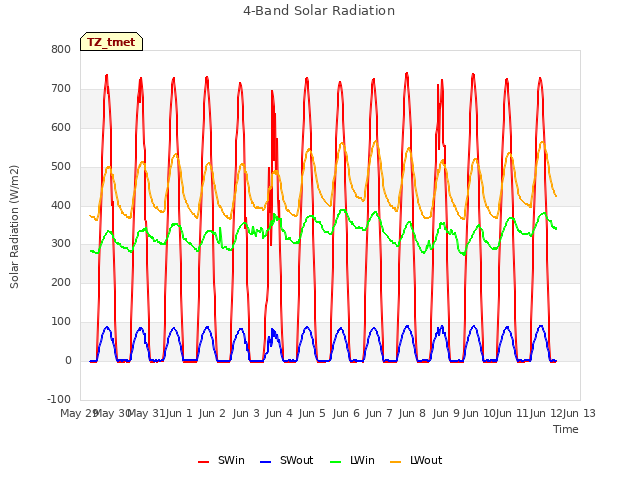The image size is (640, 480).
Task: Click the 'Jun 2' x-axis date label
Action: 212,413
